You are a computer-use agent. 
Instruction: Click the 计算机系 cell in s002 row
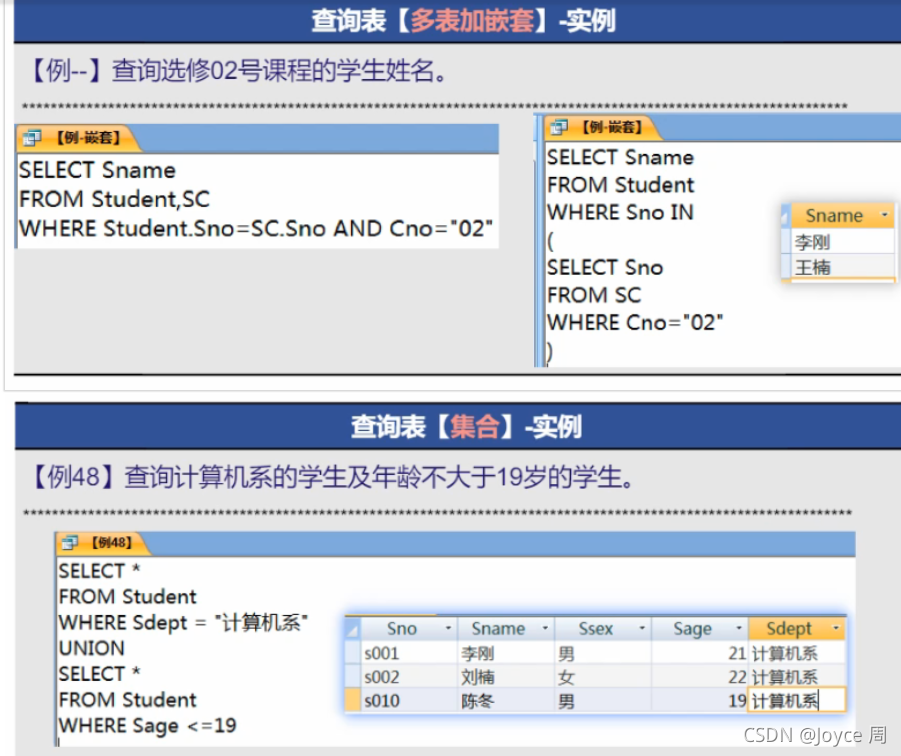point(797,677)
